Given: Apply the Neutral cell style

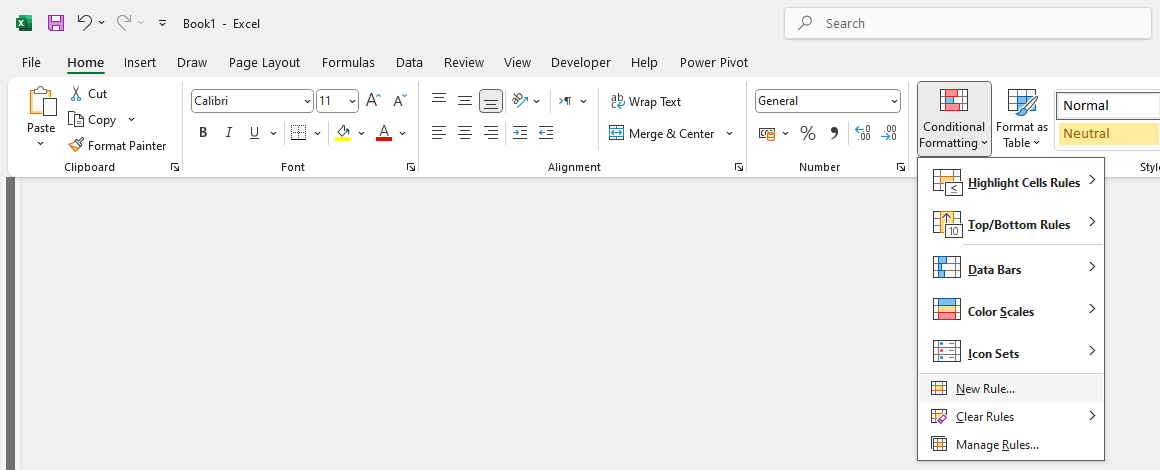Looking at the screenshot, I should coord(1107,133).
